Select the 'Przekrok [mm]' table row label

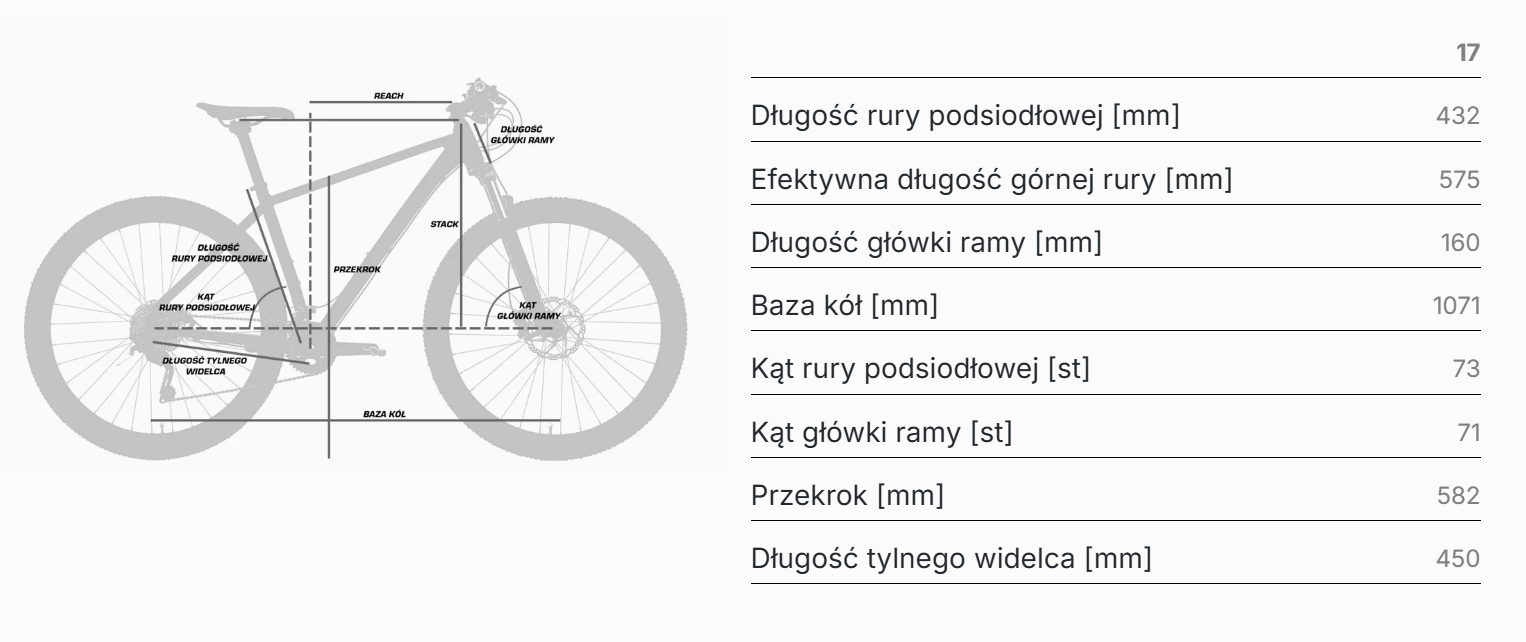click(847, 496)
